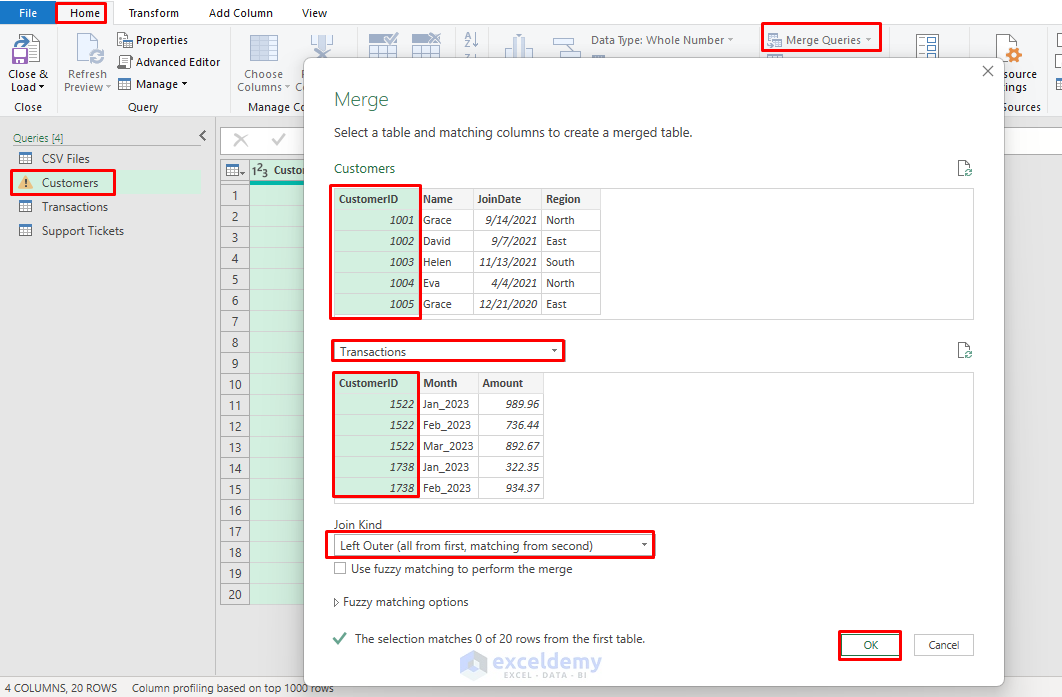Click the formula bar cancel X icon
This screenshot has height=697, width=1062.
[240, 140]
